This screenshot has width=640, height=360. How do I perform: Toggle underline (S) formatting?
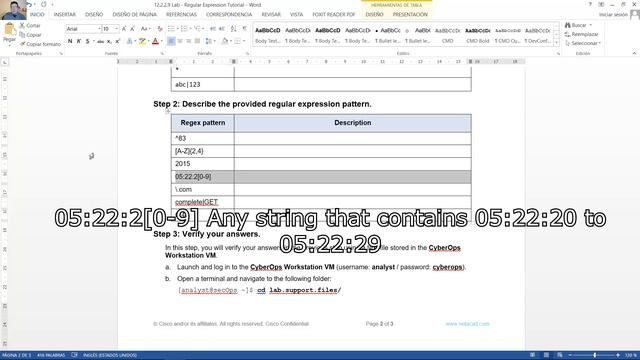[87, 41]
